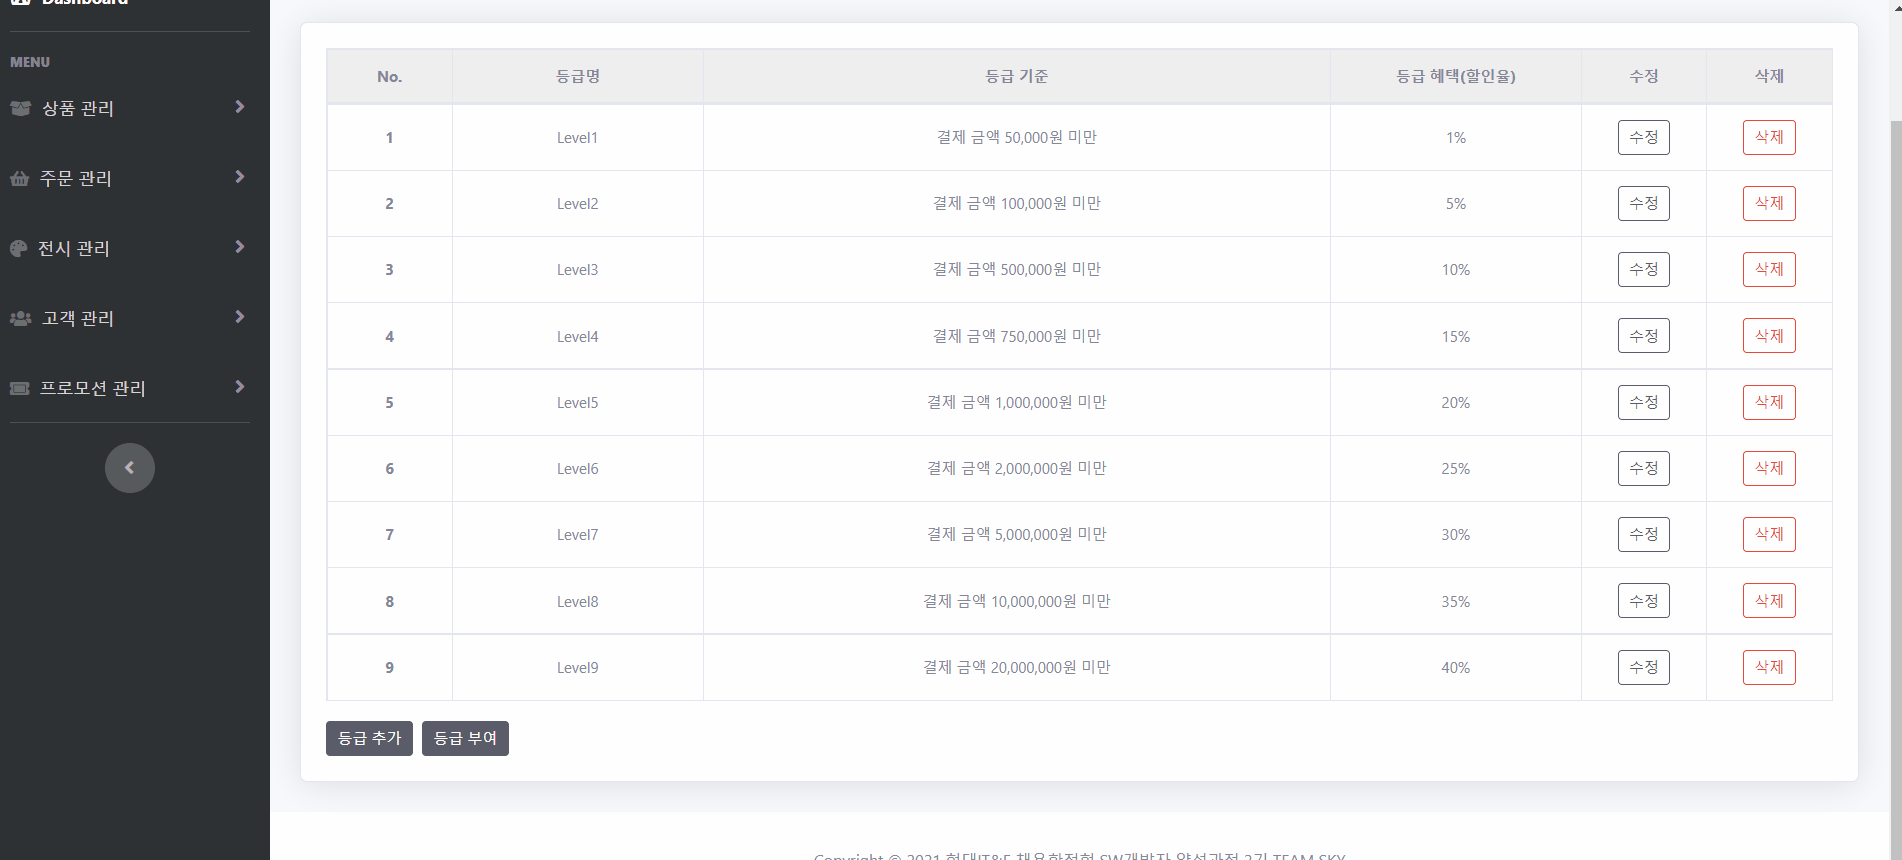
Task: Delete Level2 using its 삭제 button
Action: pos(1769,203)
